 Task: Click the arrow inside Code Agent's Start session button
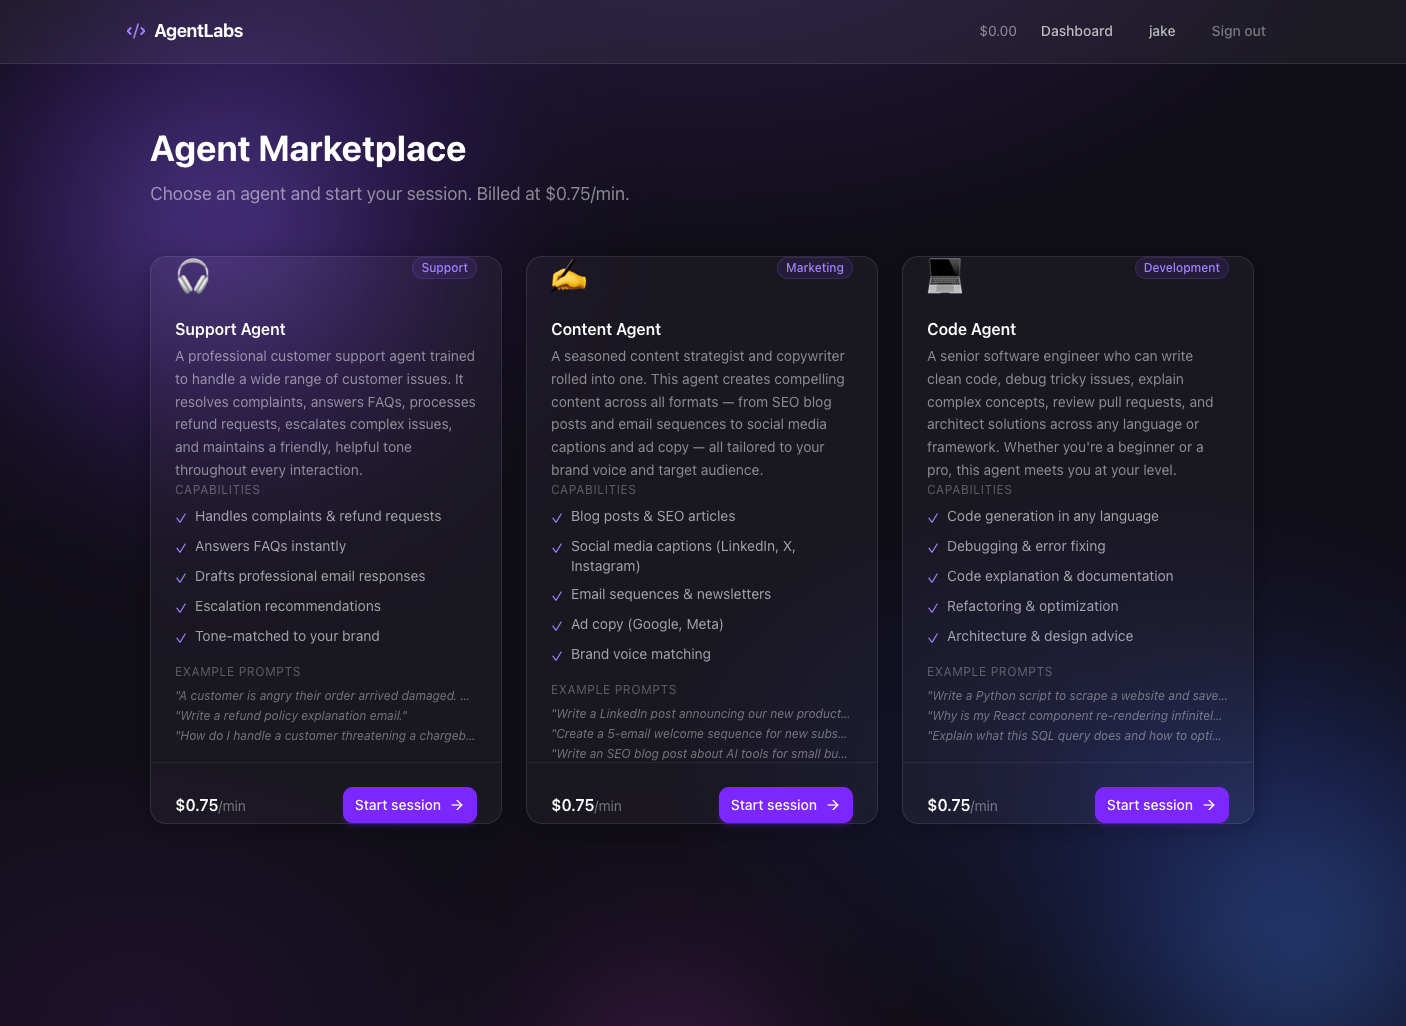pos(1208,805)
